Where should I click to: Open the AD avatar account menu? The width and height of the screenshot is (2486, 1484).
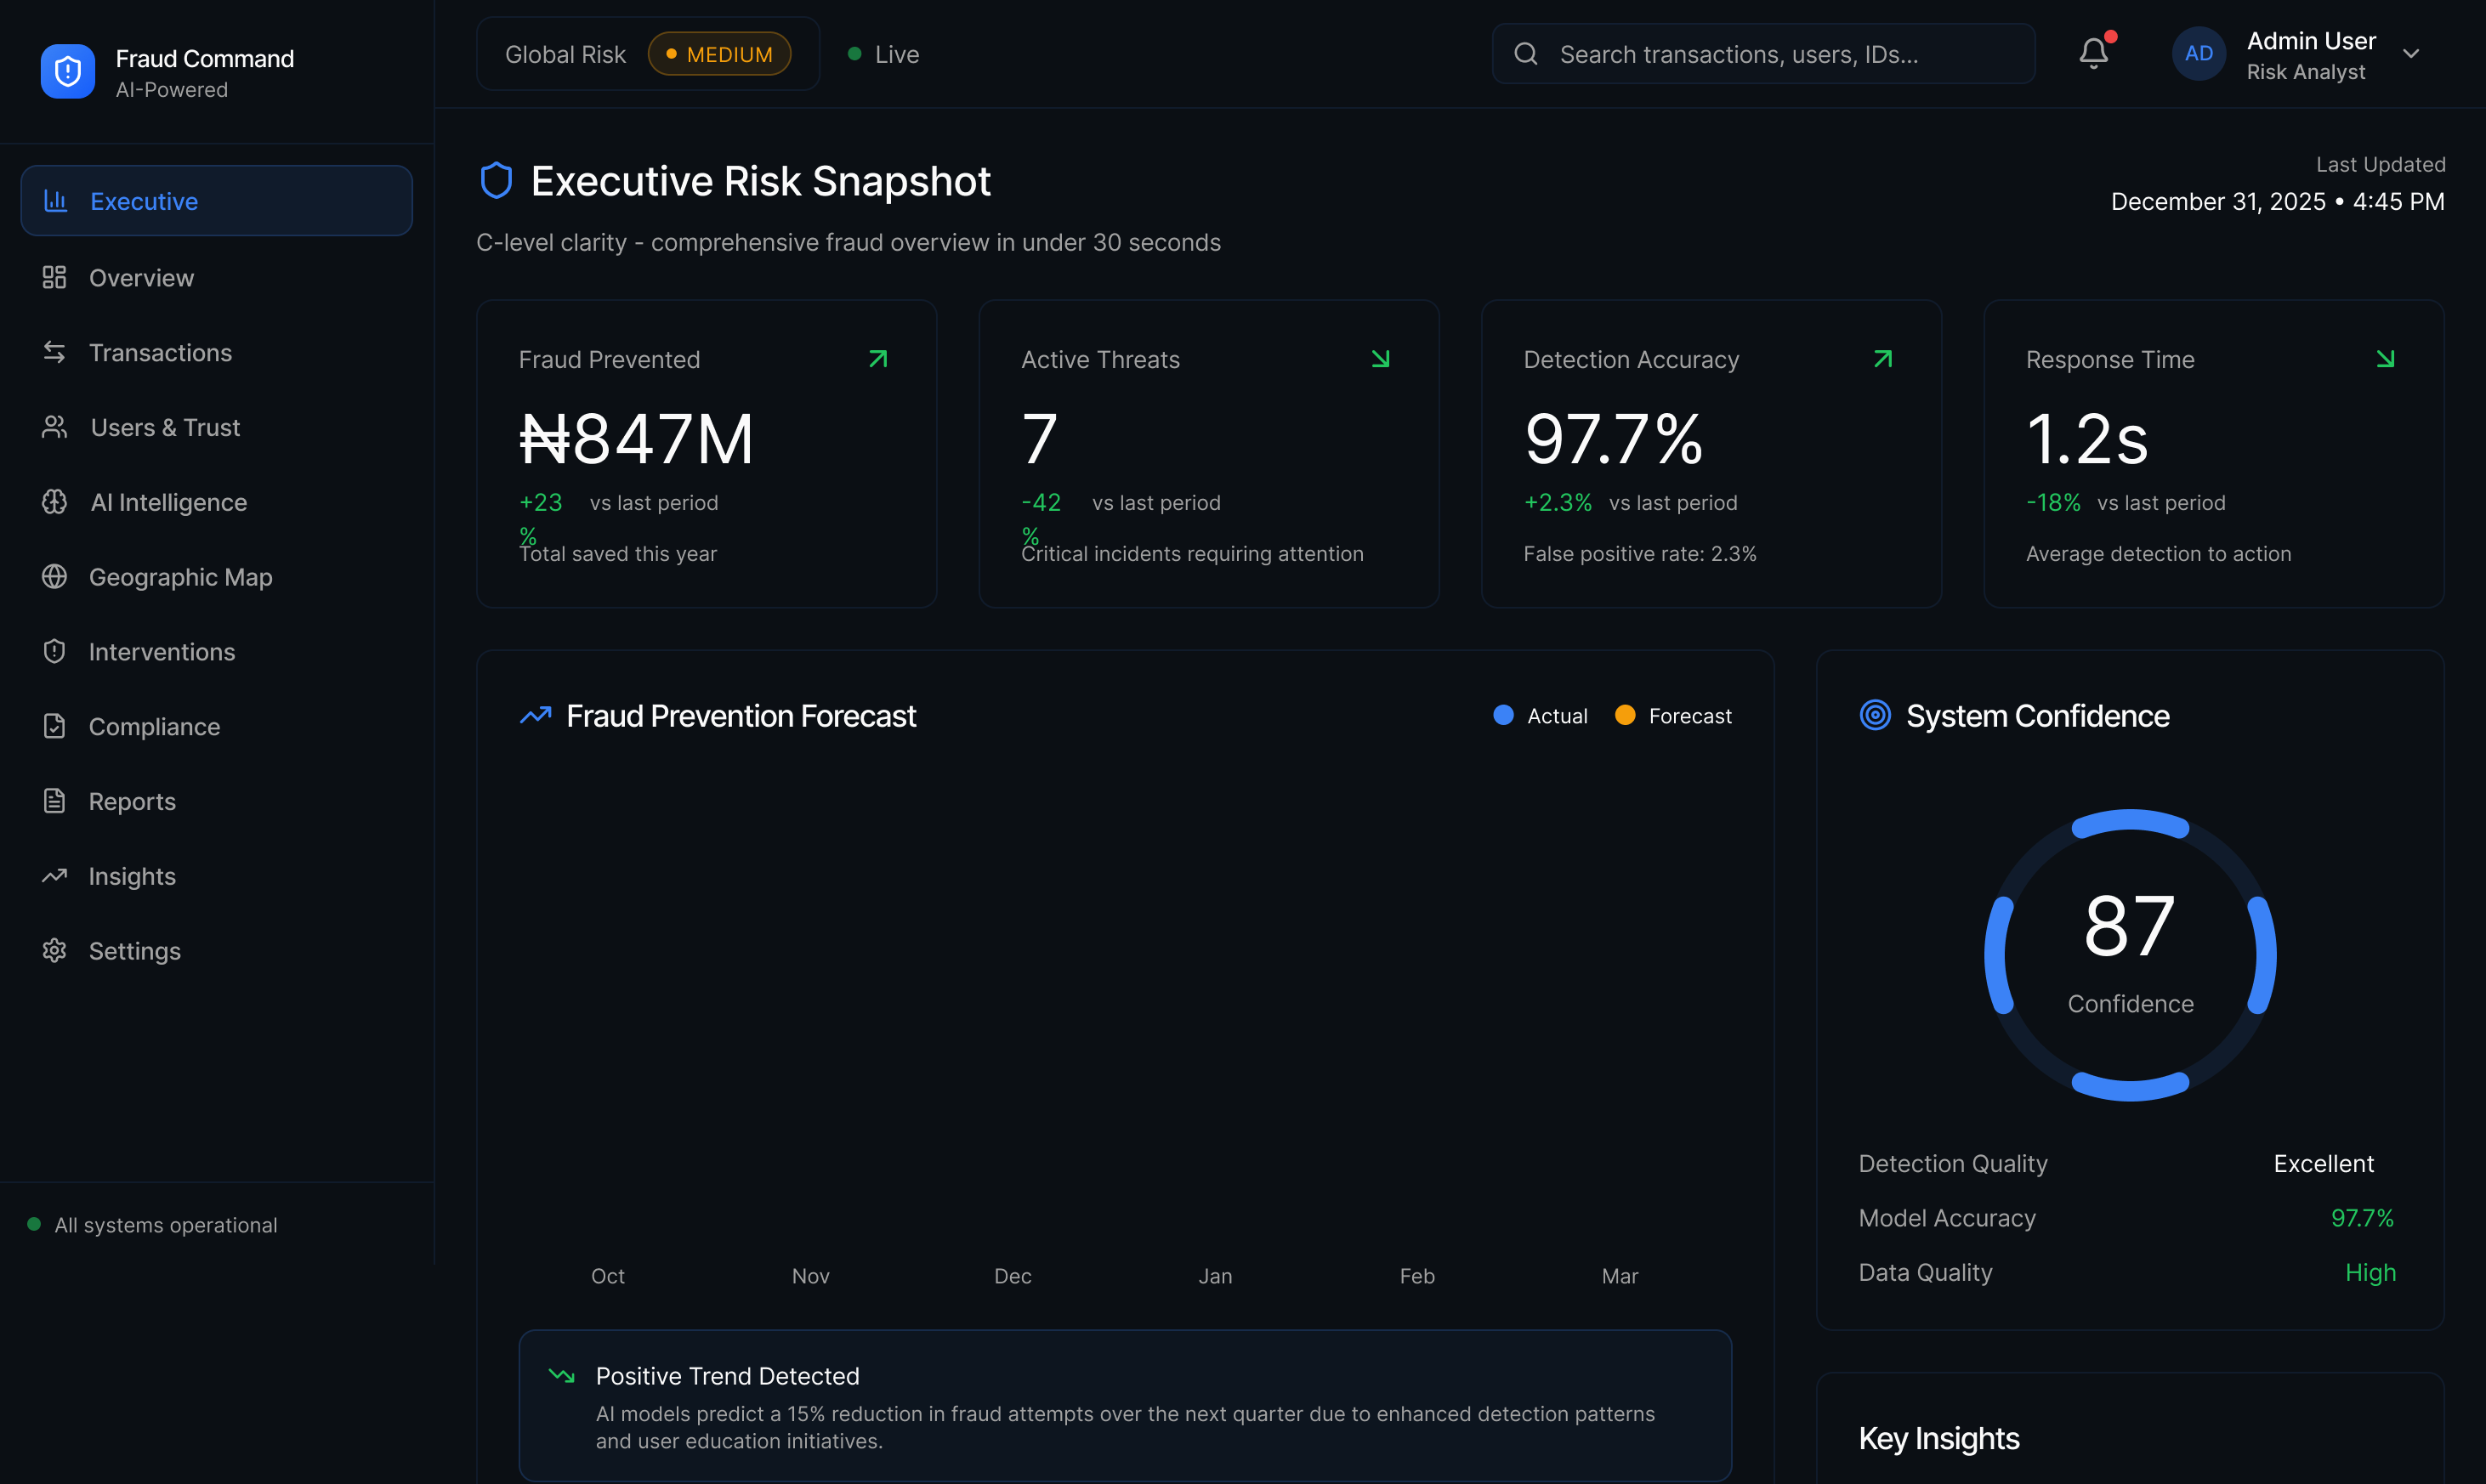(2198, 54)
